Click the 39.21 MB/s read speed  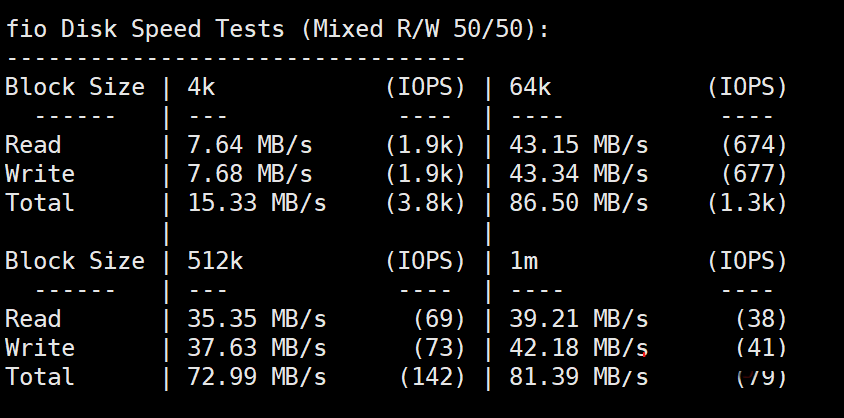point(578,319)
